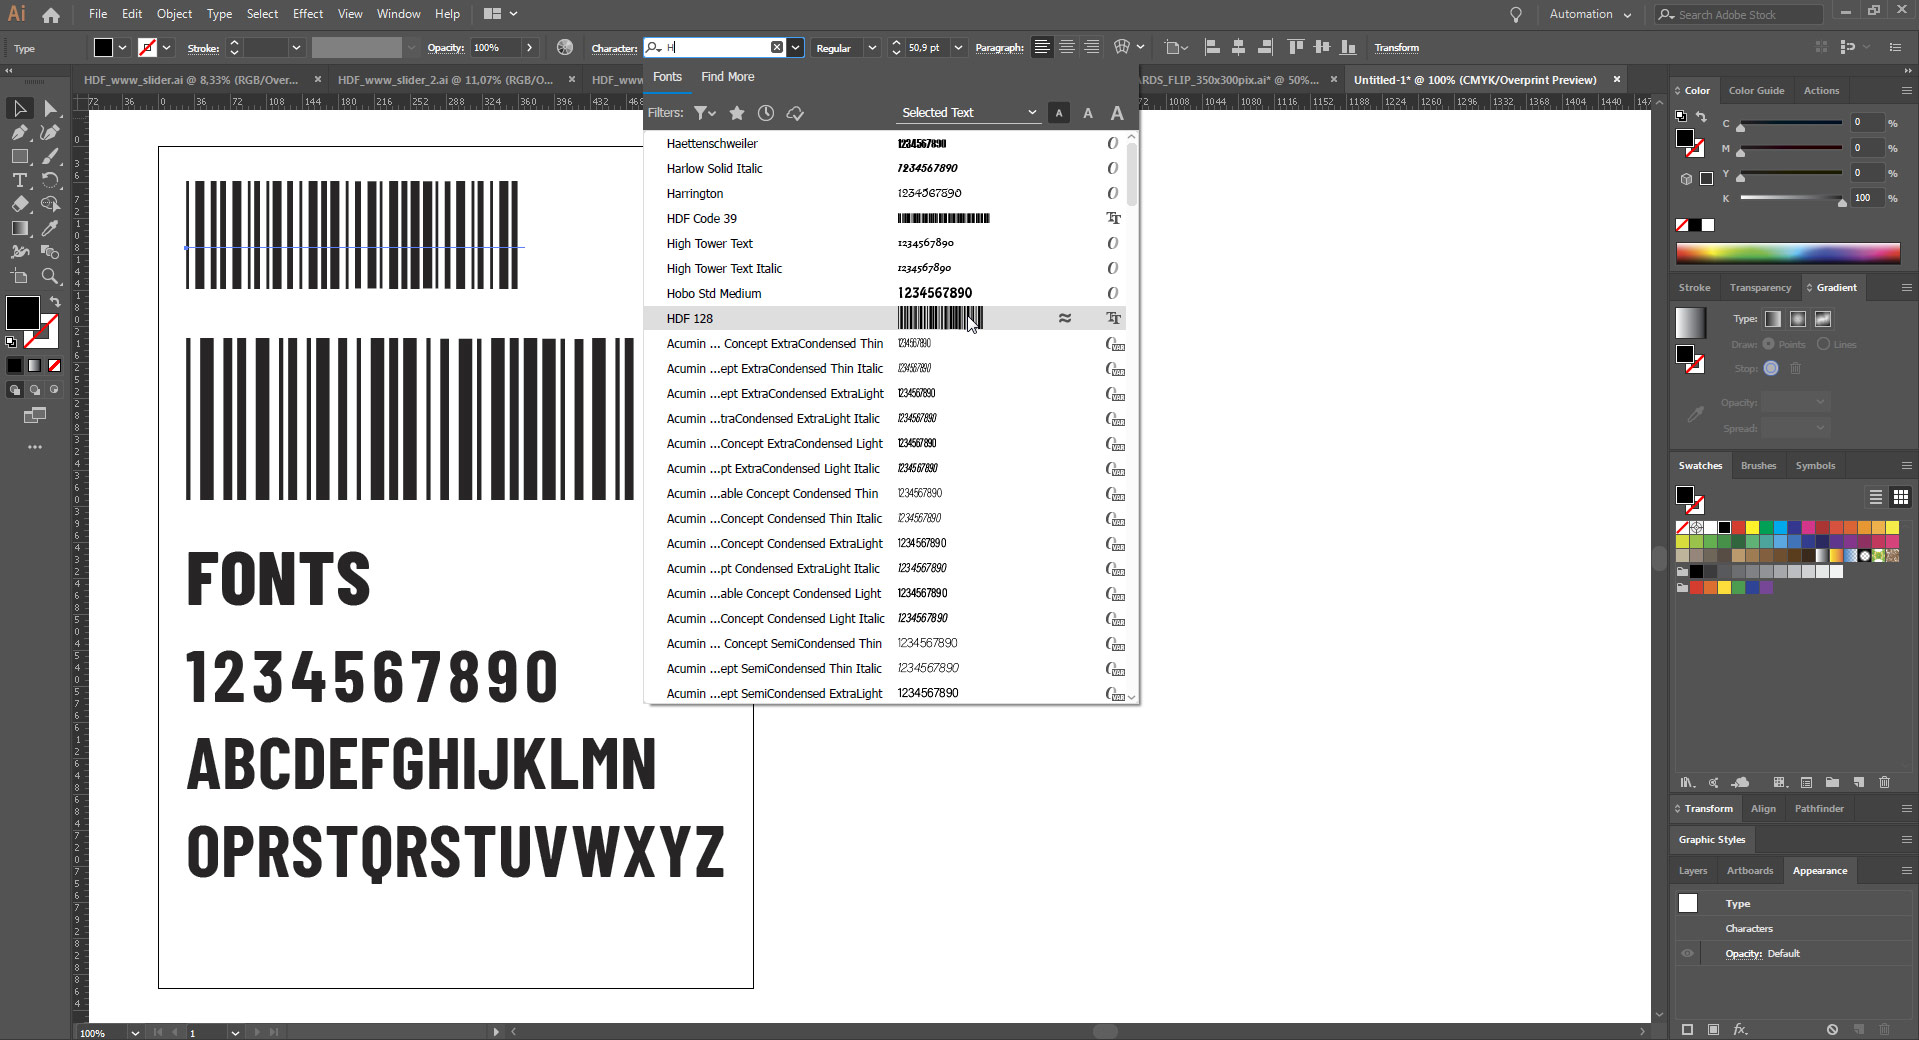Click the Home icon

[51, 15]
